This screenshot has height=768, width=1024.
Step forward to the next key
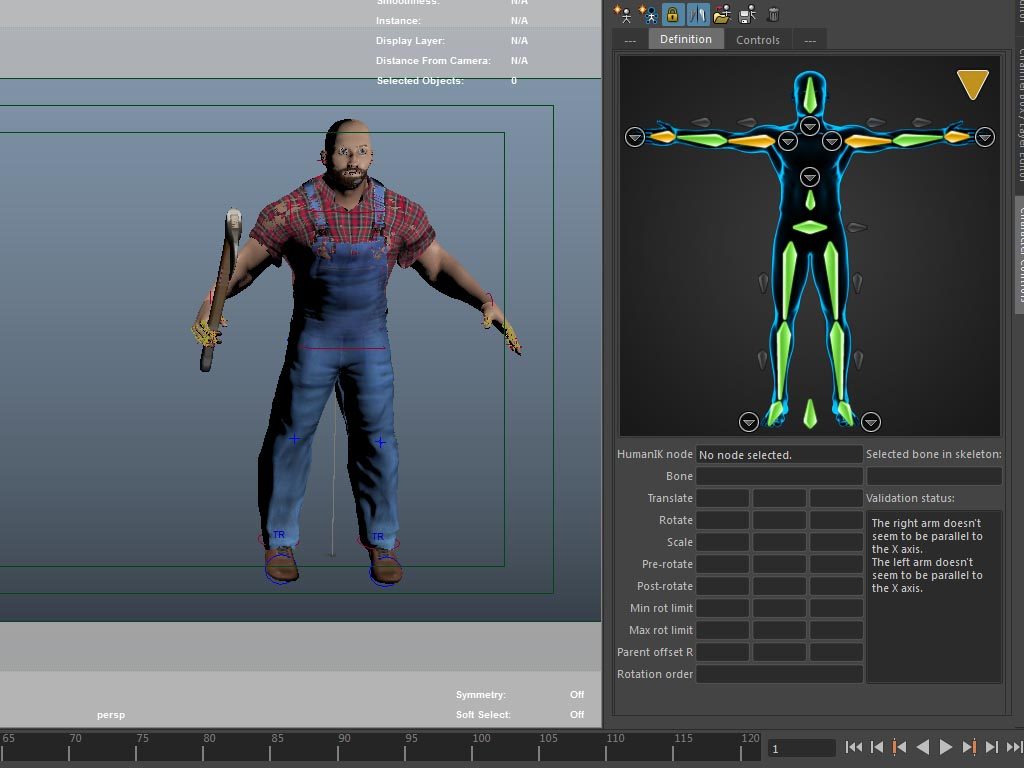969,747
